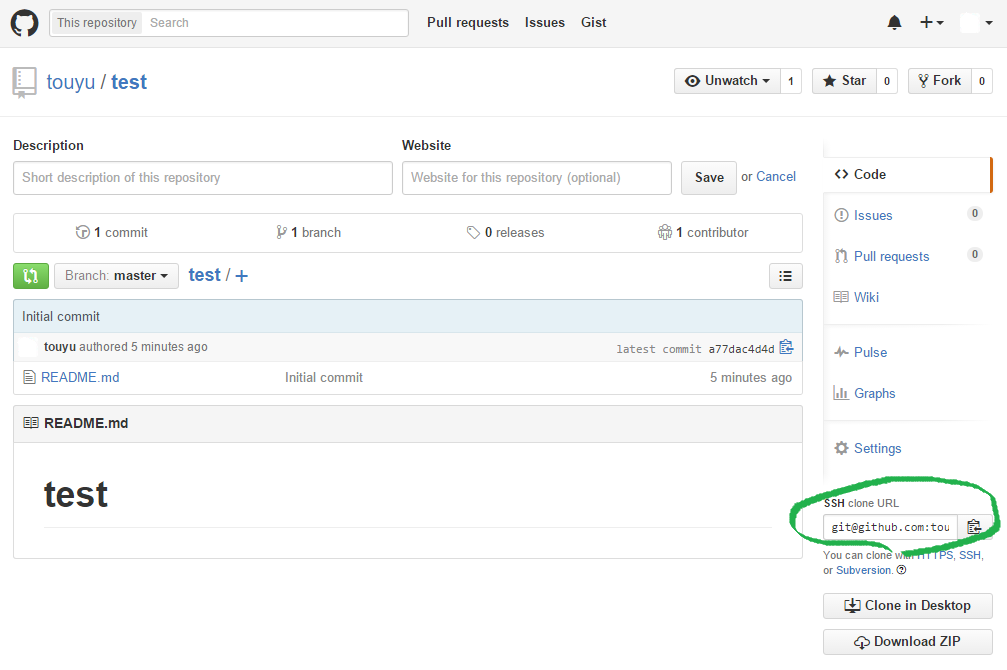
Task: View the 1 commit history
Action: [x=112, y=233]
